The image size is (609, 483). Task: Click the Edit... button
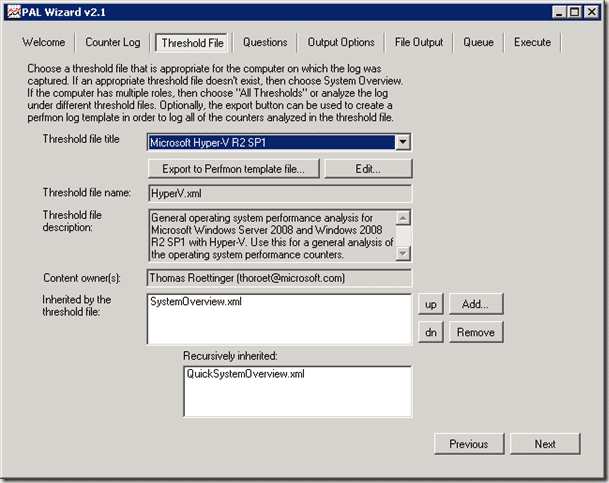coord(368,169)
